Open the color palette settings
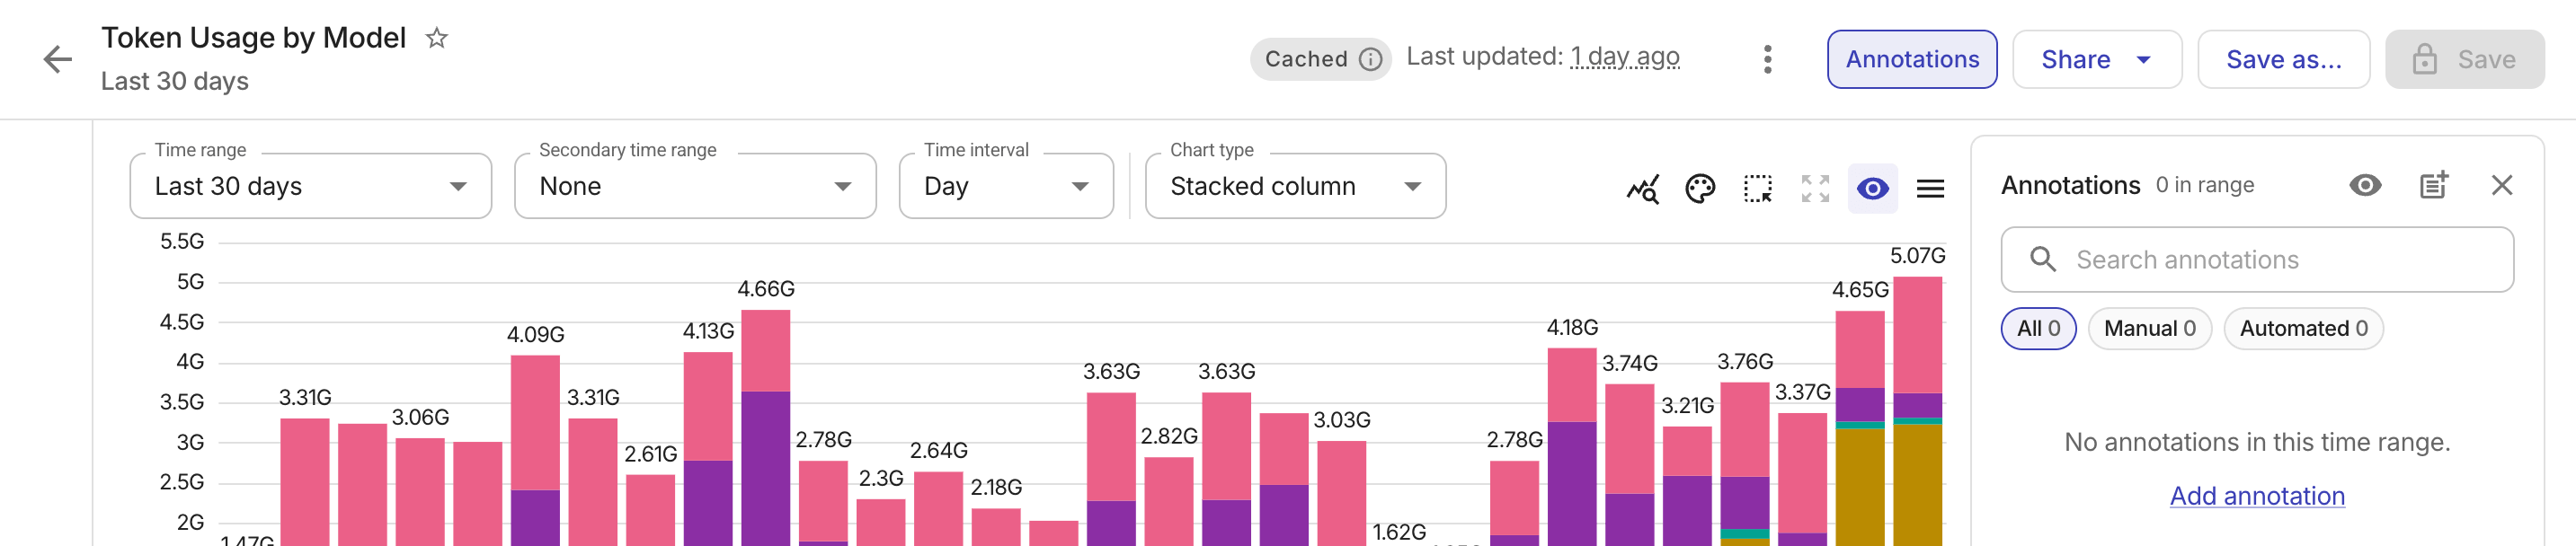This screenshot has height=546, width=2576. pyautogui.click(x=1700, y=188)
